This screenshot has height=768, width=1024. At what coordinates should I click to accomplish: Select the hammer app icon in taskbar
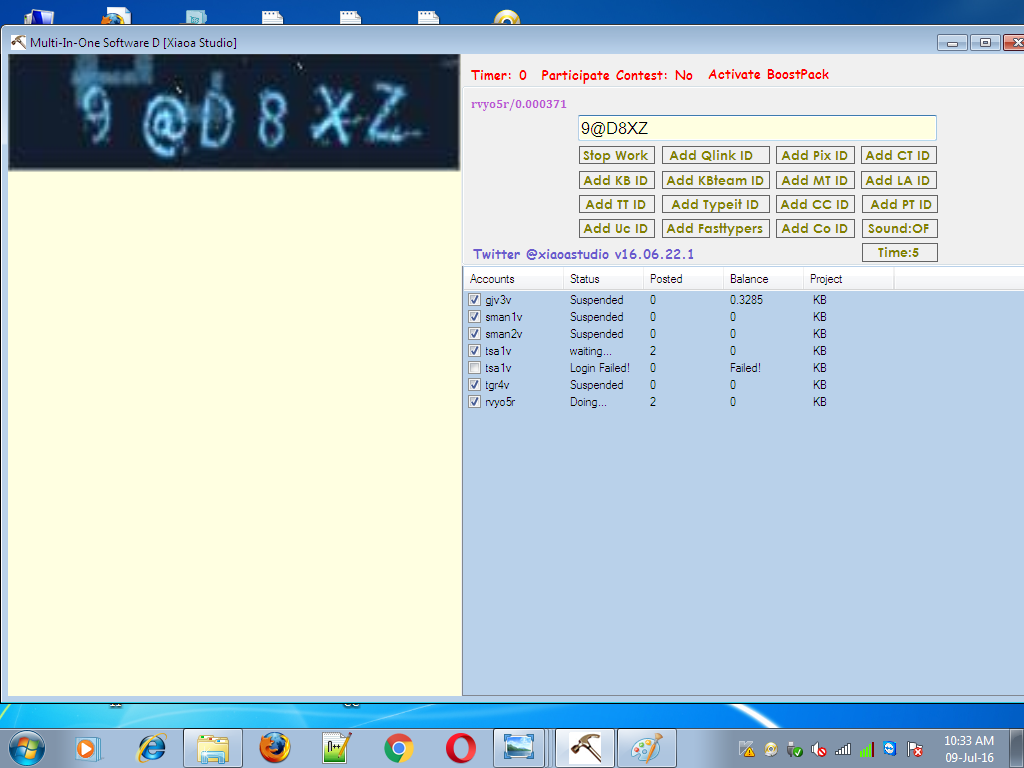585,748
